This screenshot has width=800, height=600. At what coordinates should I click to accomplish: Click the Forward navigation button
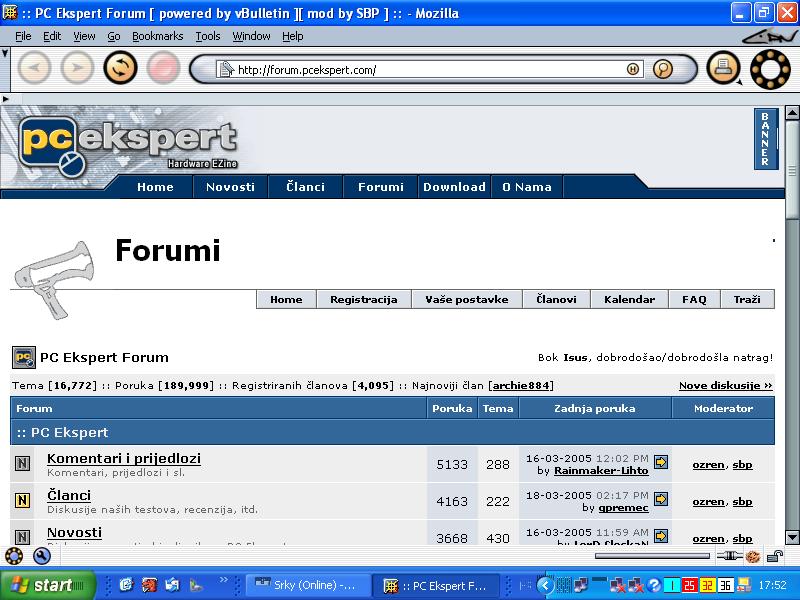[77, 68]
